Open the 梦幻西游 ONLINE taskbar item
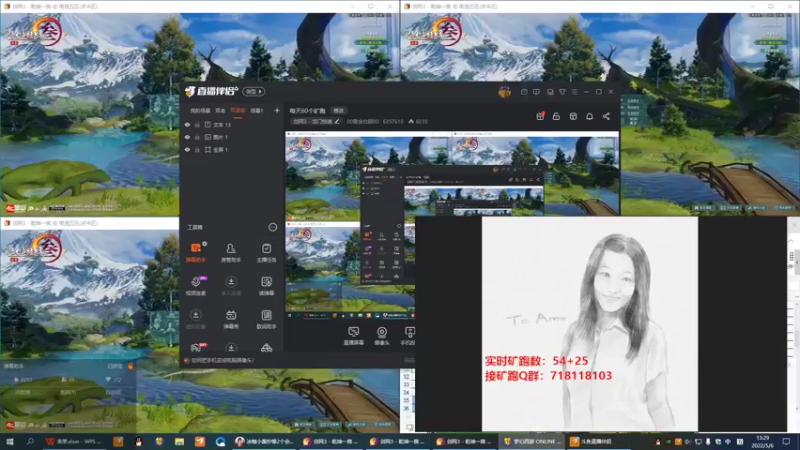The image size is (800, 450). [531, 442]
